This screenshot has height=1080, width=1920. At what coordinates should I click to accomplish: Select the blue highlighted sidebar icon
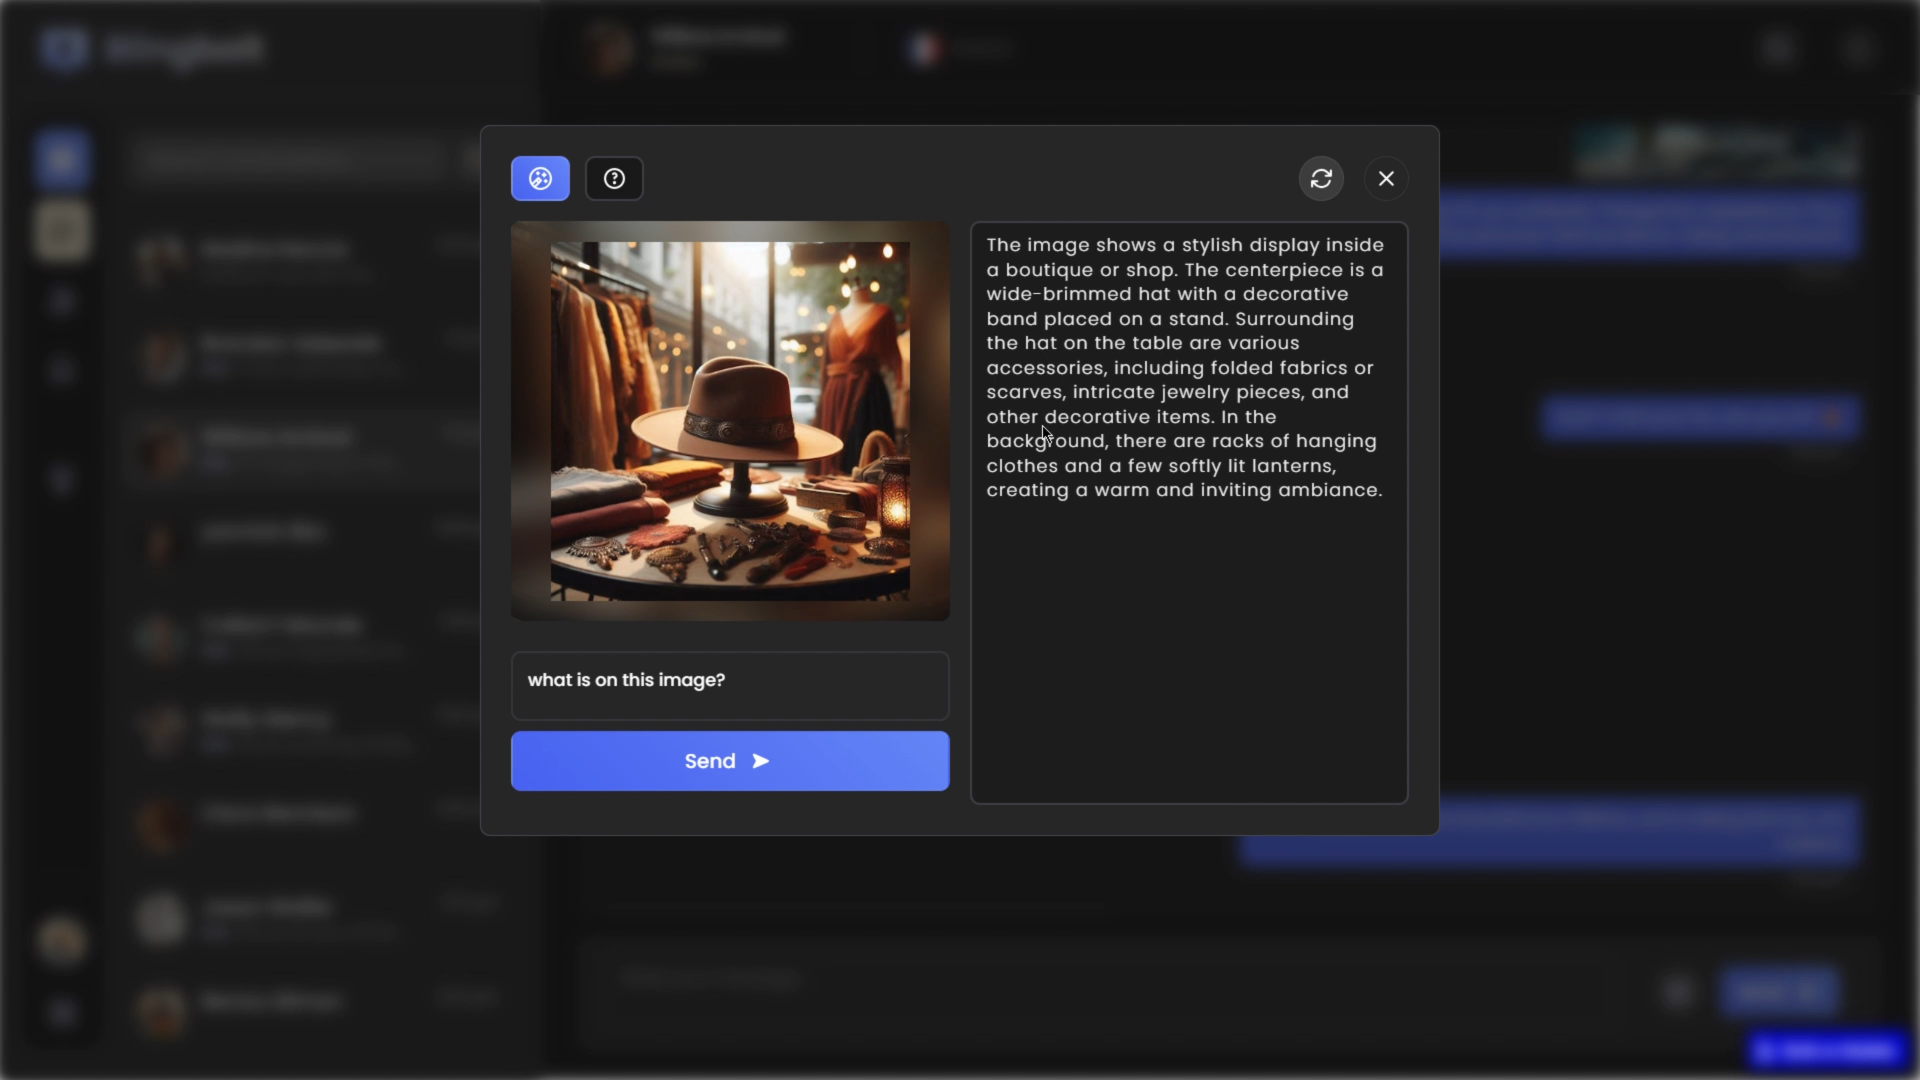[62, 160]
